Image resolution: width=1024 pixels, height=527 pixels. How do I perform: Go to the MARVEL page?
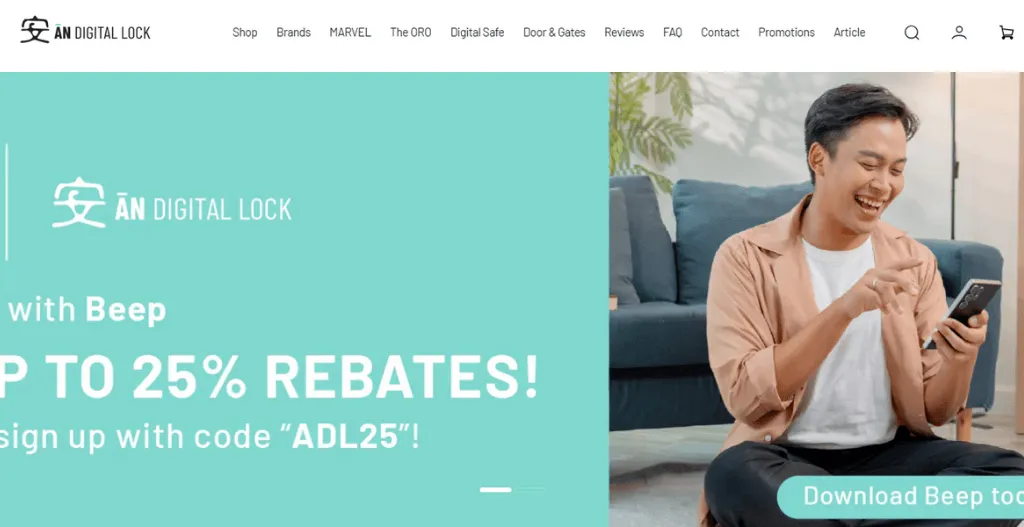(x=350, y=32)
